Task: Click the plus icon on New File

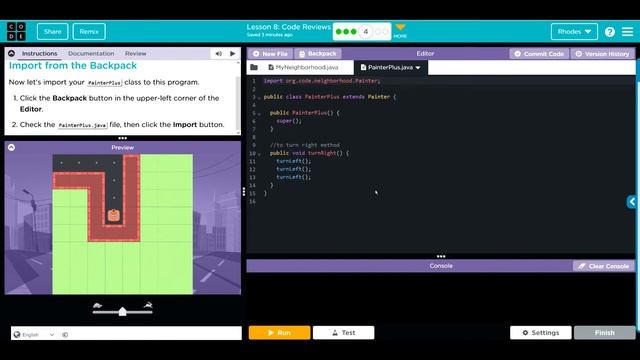Action: tap(256, 53)
